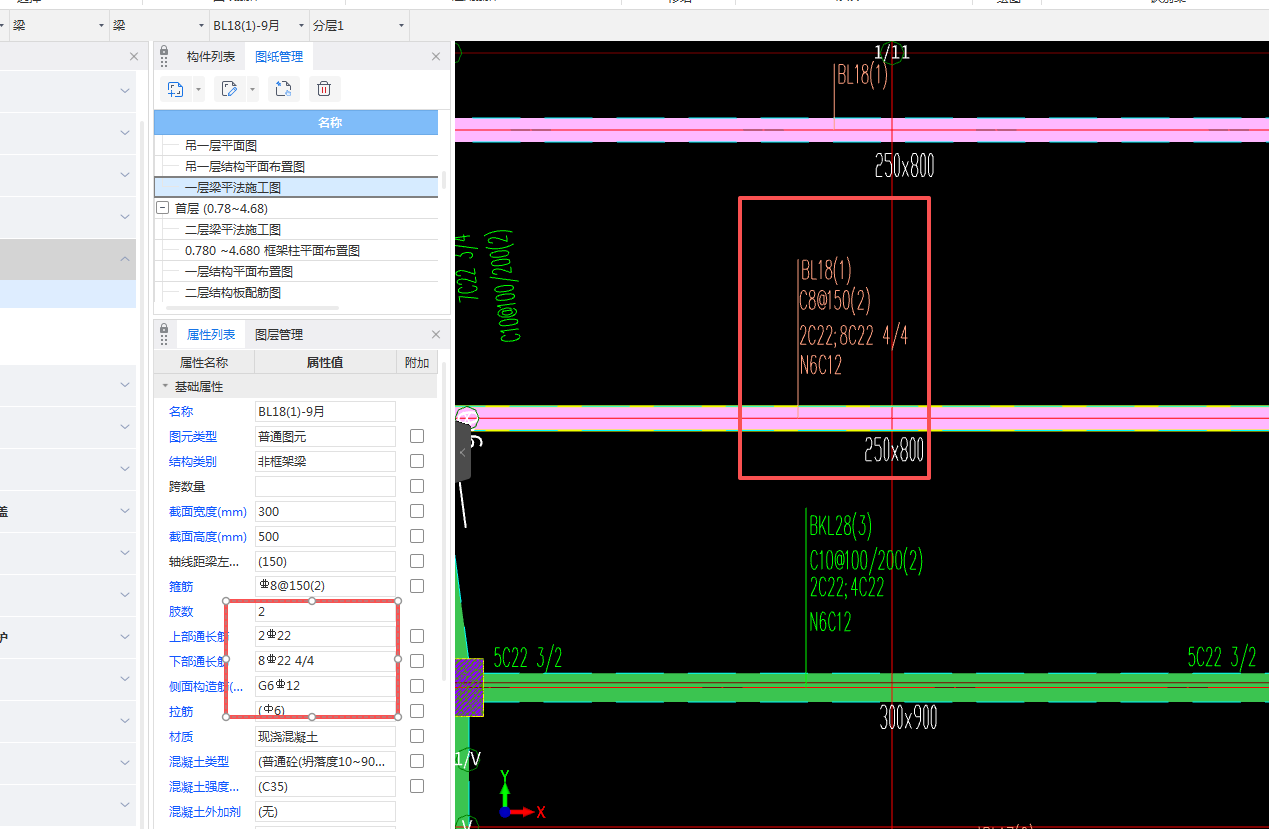This screenshot has width=1269, height=829.
Task: Click the 拉筋 property link
Action: click(x=181, y=711)
